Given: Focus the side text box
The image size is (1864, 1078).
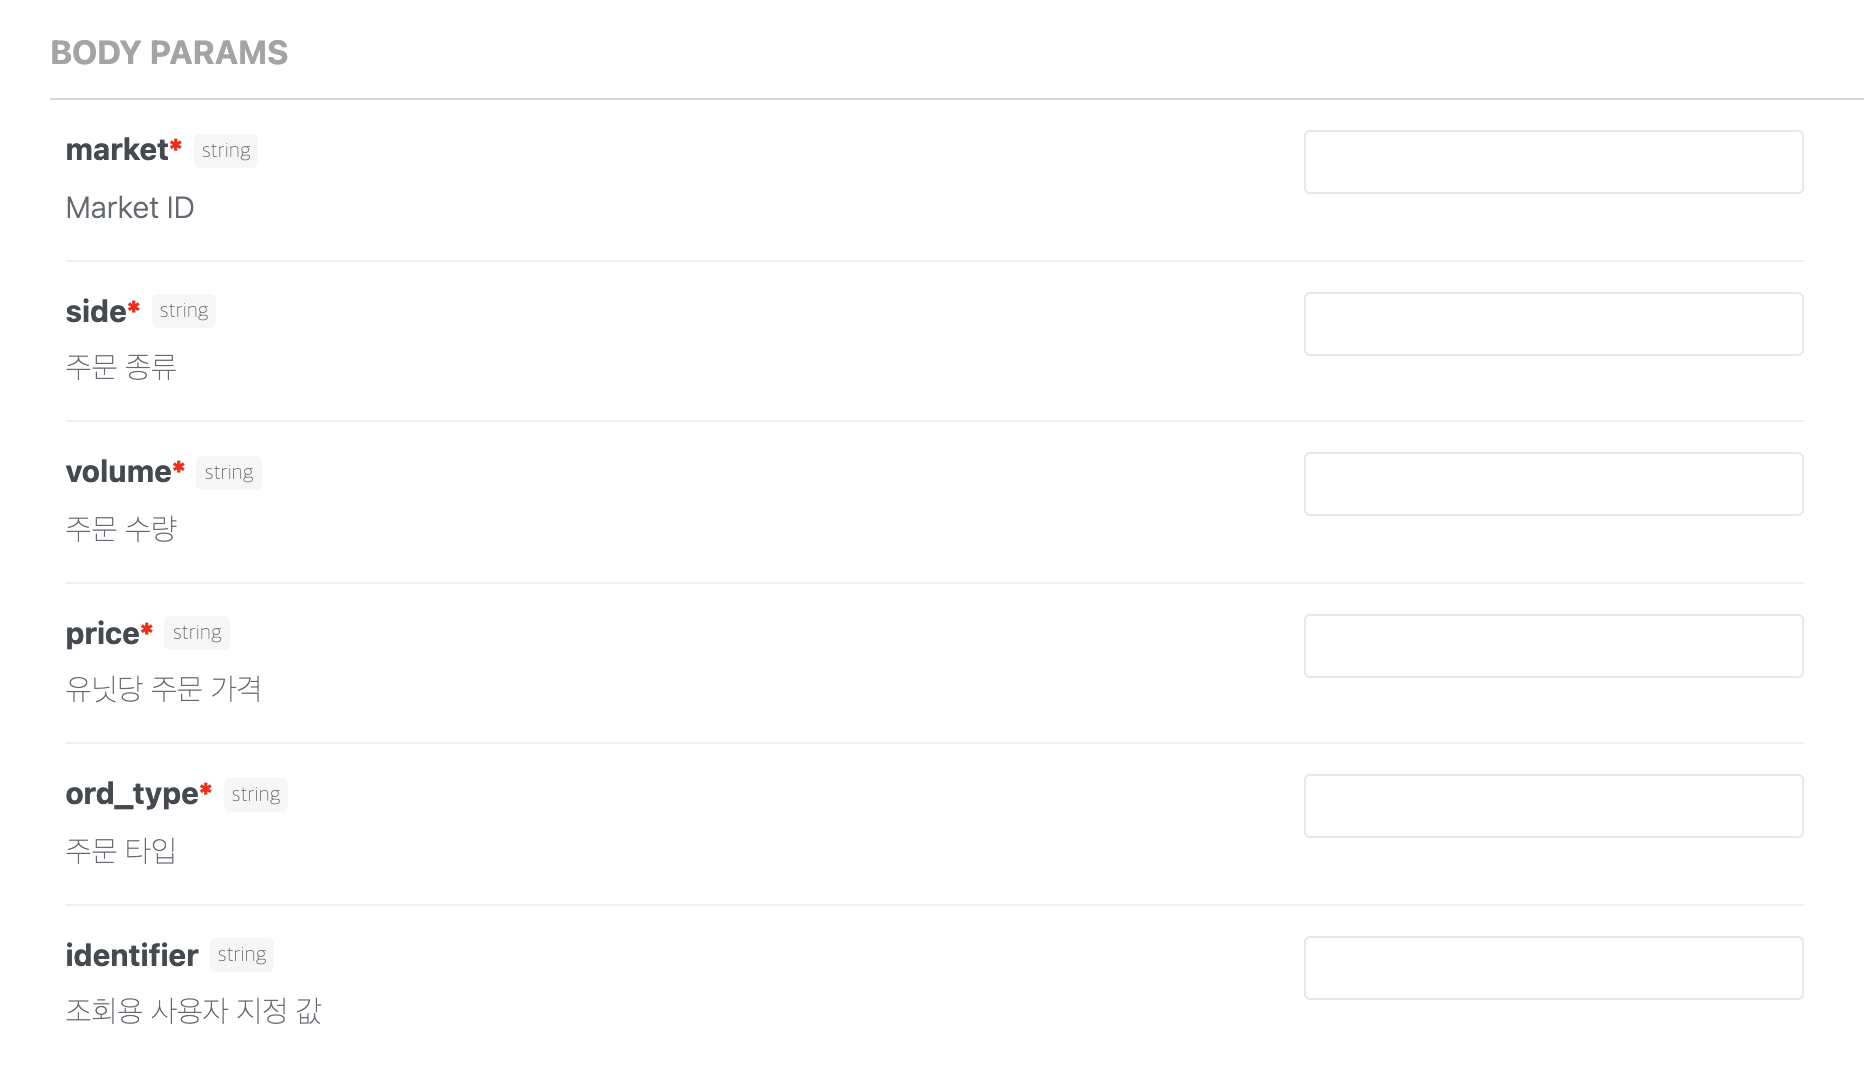Looking at the screenshot, I should [1553, 324].
